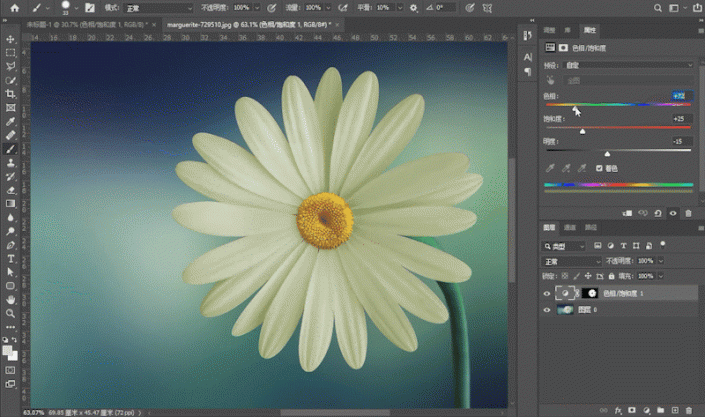Open the layer blend mode dropdown 正常
Screen dimensions: 705x417
click(x=572, y=261)
